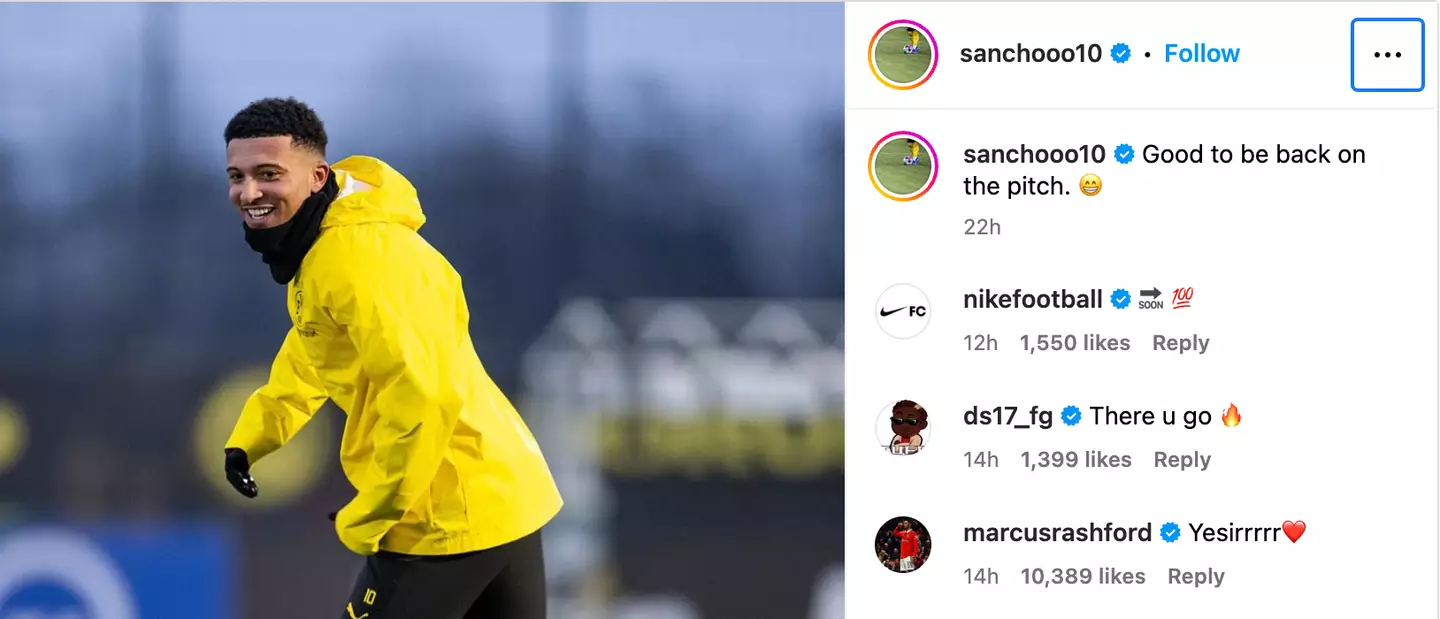Click the verified badge next to header sanchooo10
This screenshot has width=1440, height=619.
[1121, 54]
